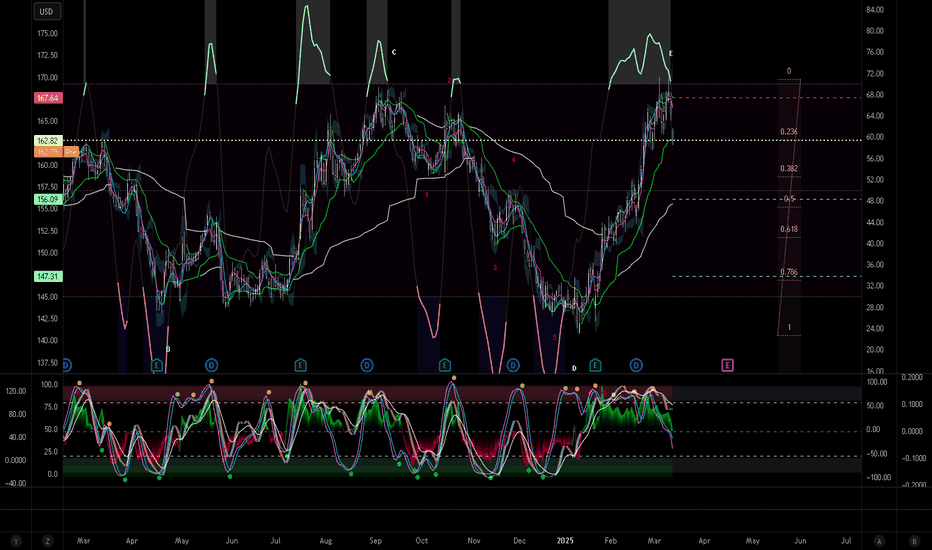This screenshot has width=932, height=550.
Task: Select the green 156.09 price label
Action: click(x=48, y=200)
